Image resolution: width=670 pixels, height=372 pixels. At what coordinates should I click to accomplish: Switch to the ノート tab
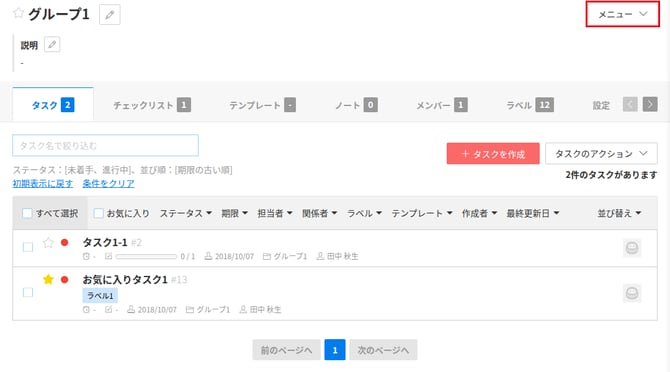[x=356, y=105]
